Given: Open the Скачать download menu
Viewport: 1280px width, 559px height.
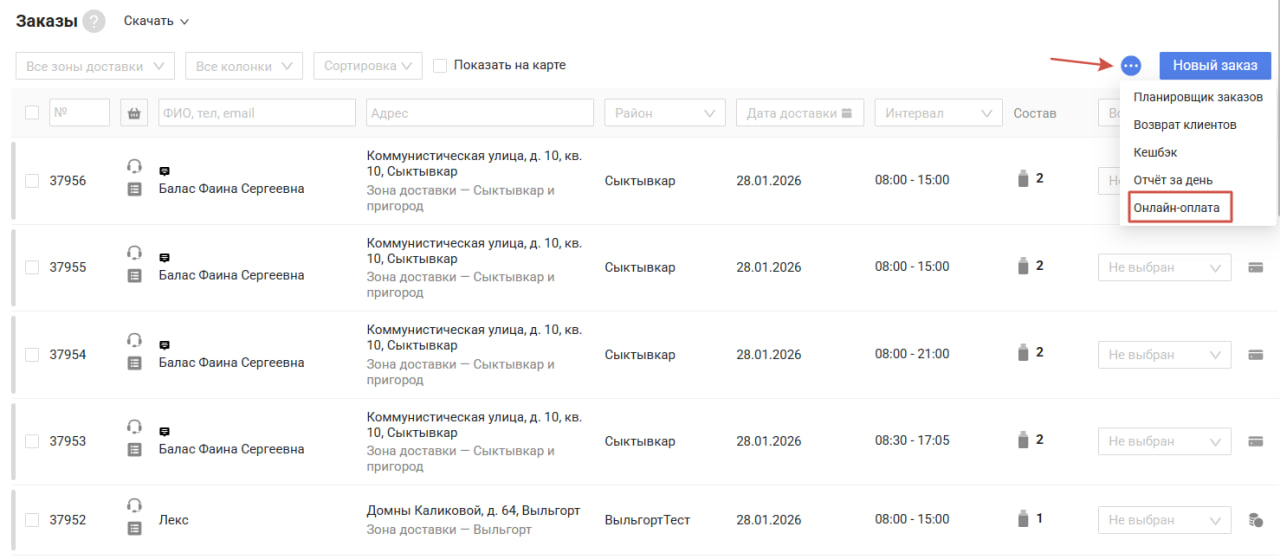Looking at the screenshot, I should pos(156,21).
